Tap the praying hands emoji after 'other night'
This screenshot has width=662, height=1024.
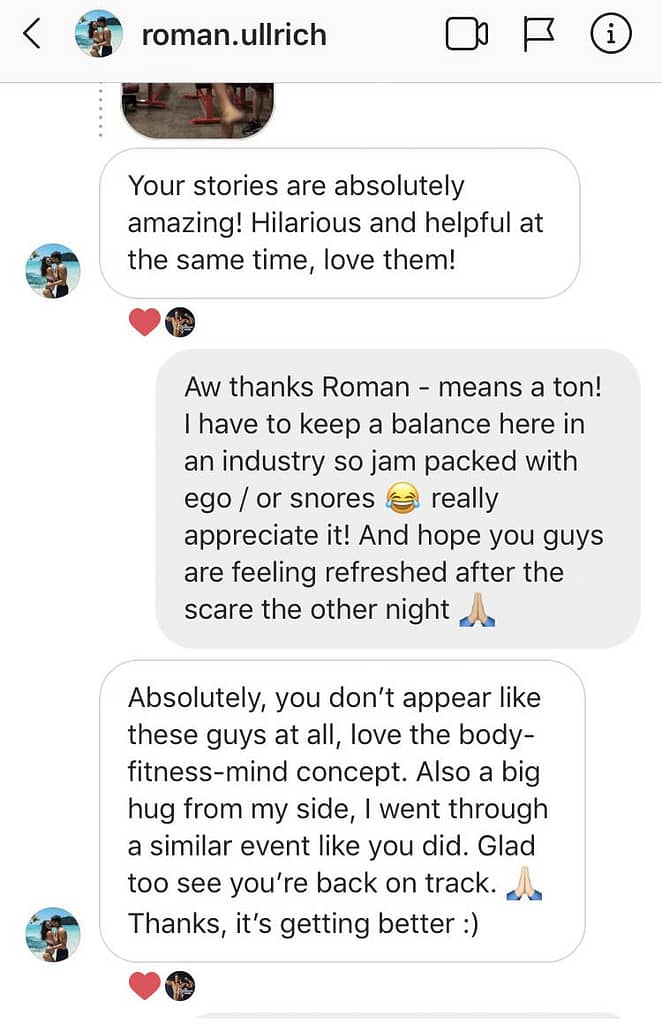(478, 610)
